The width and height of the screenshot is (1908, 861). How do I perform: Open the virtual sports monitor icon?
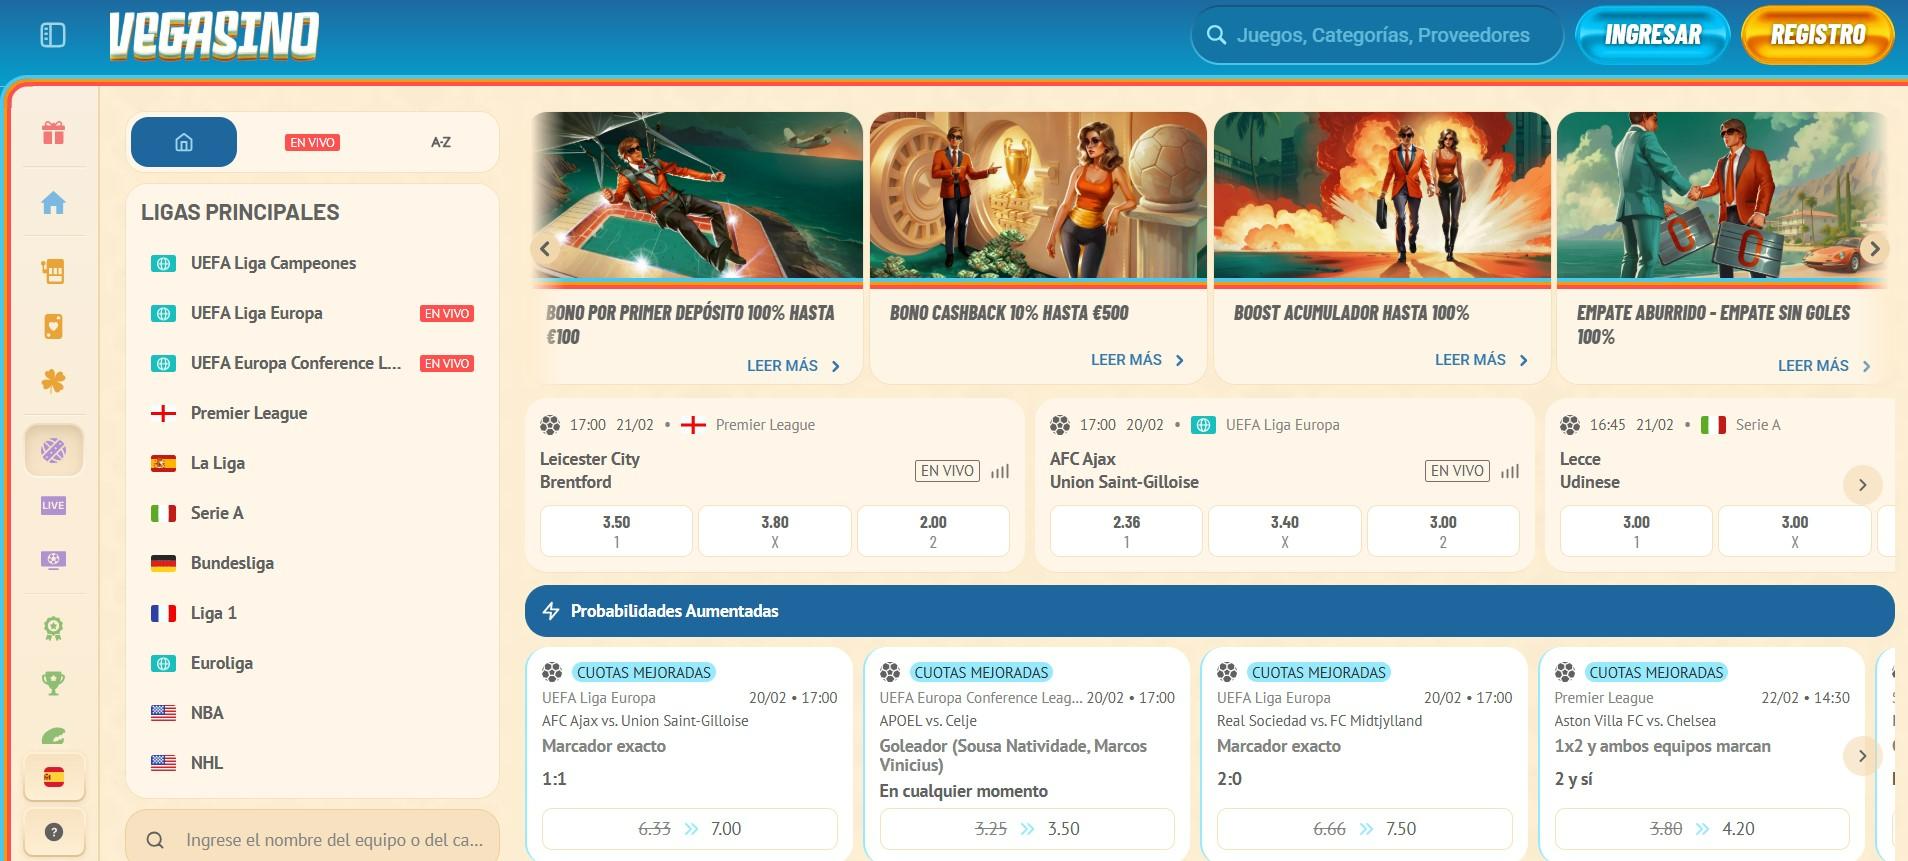tap(54, 560)
